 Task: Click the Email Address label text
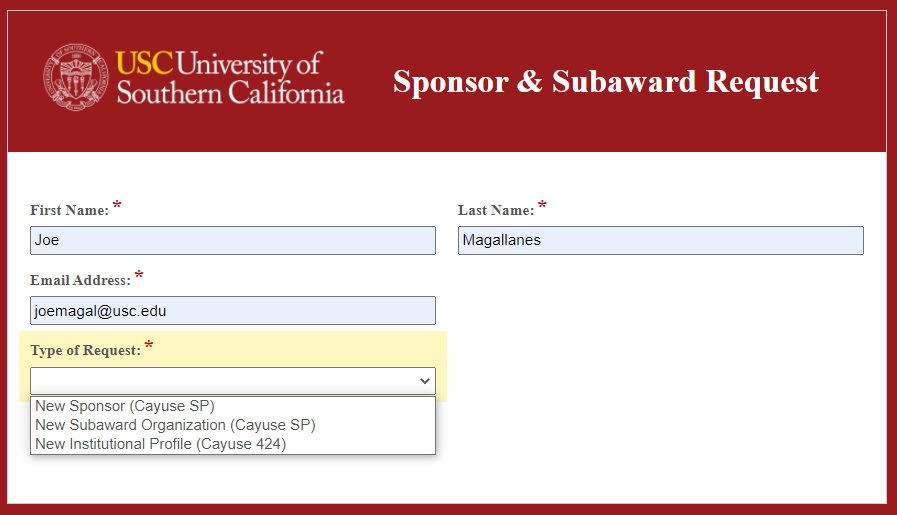[81, 280]
